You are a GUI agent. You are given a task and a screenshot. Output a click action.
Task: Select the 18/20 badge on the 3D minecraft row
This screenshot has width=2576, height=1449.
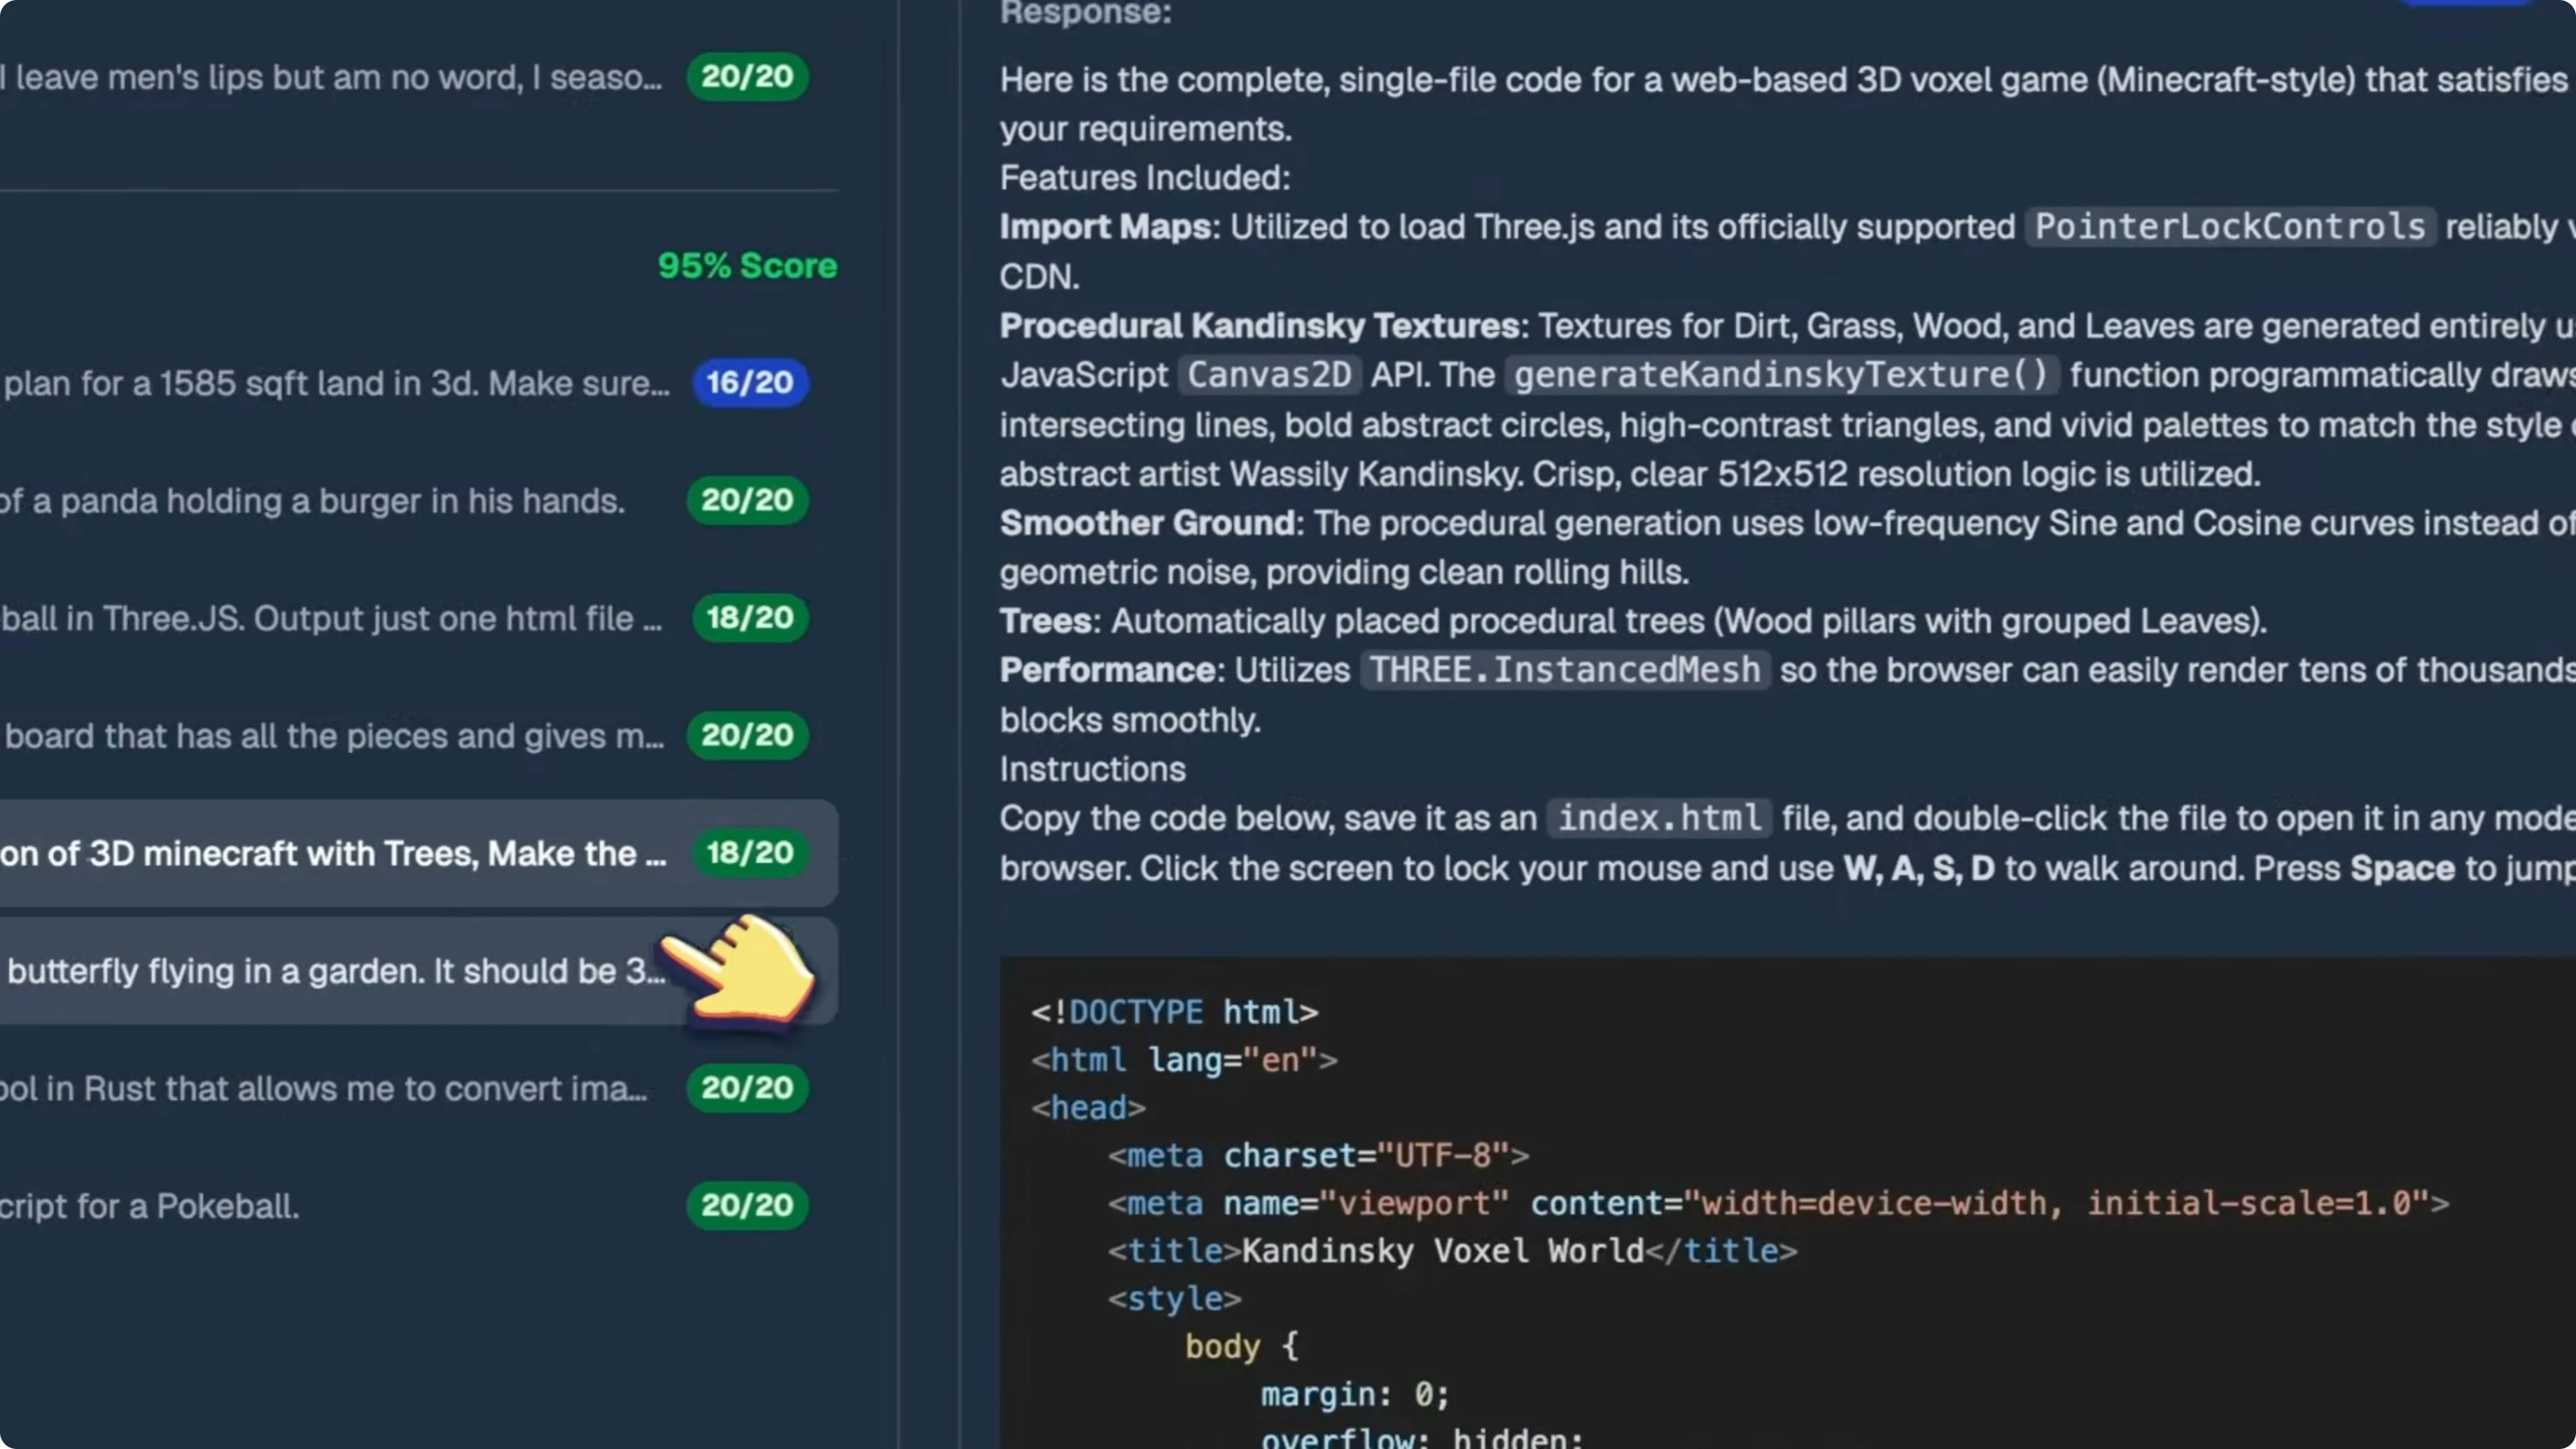749,853
